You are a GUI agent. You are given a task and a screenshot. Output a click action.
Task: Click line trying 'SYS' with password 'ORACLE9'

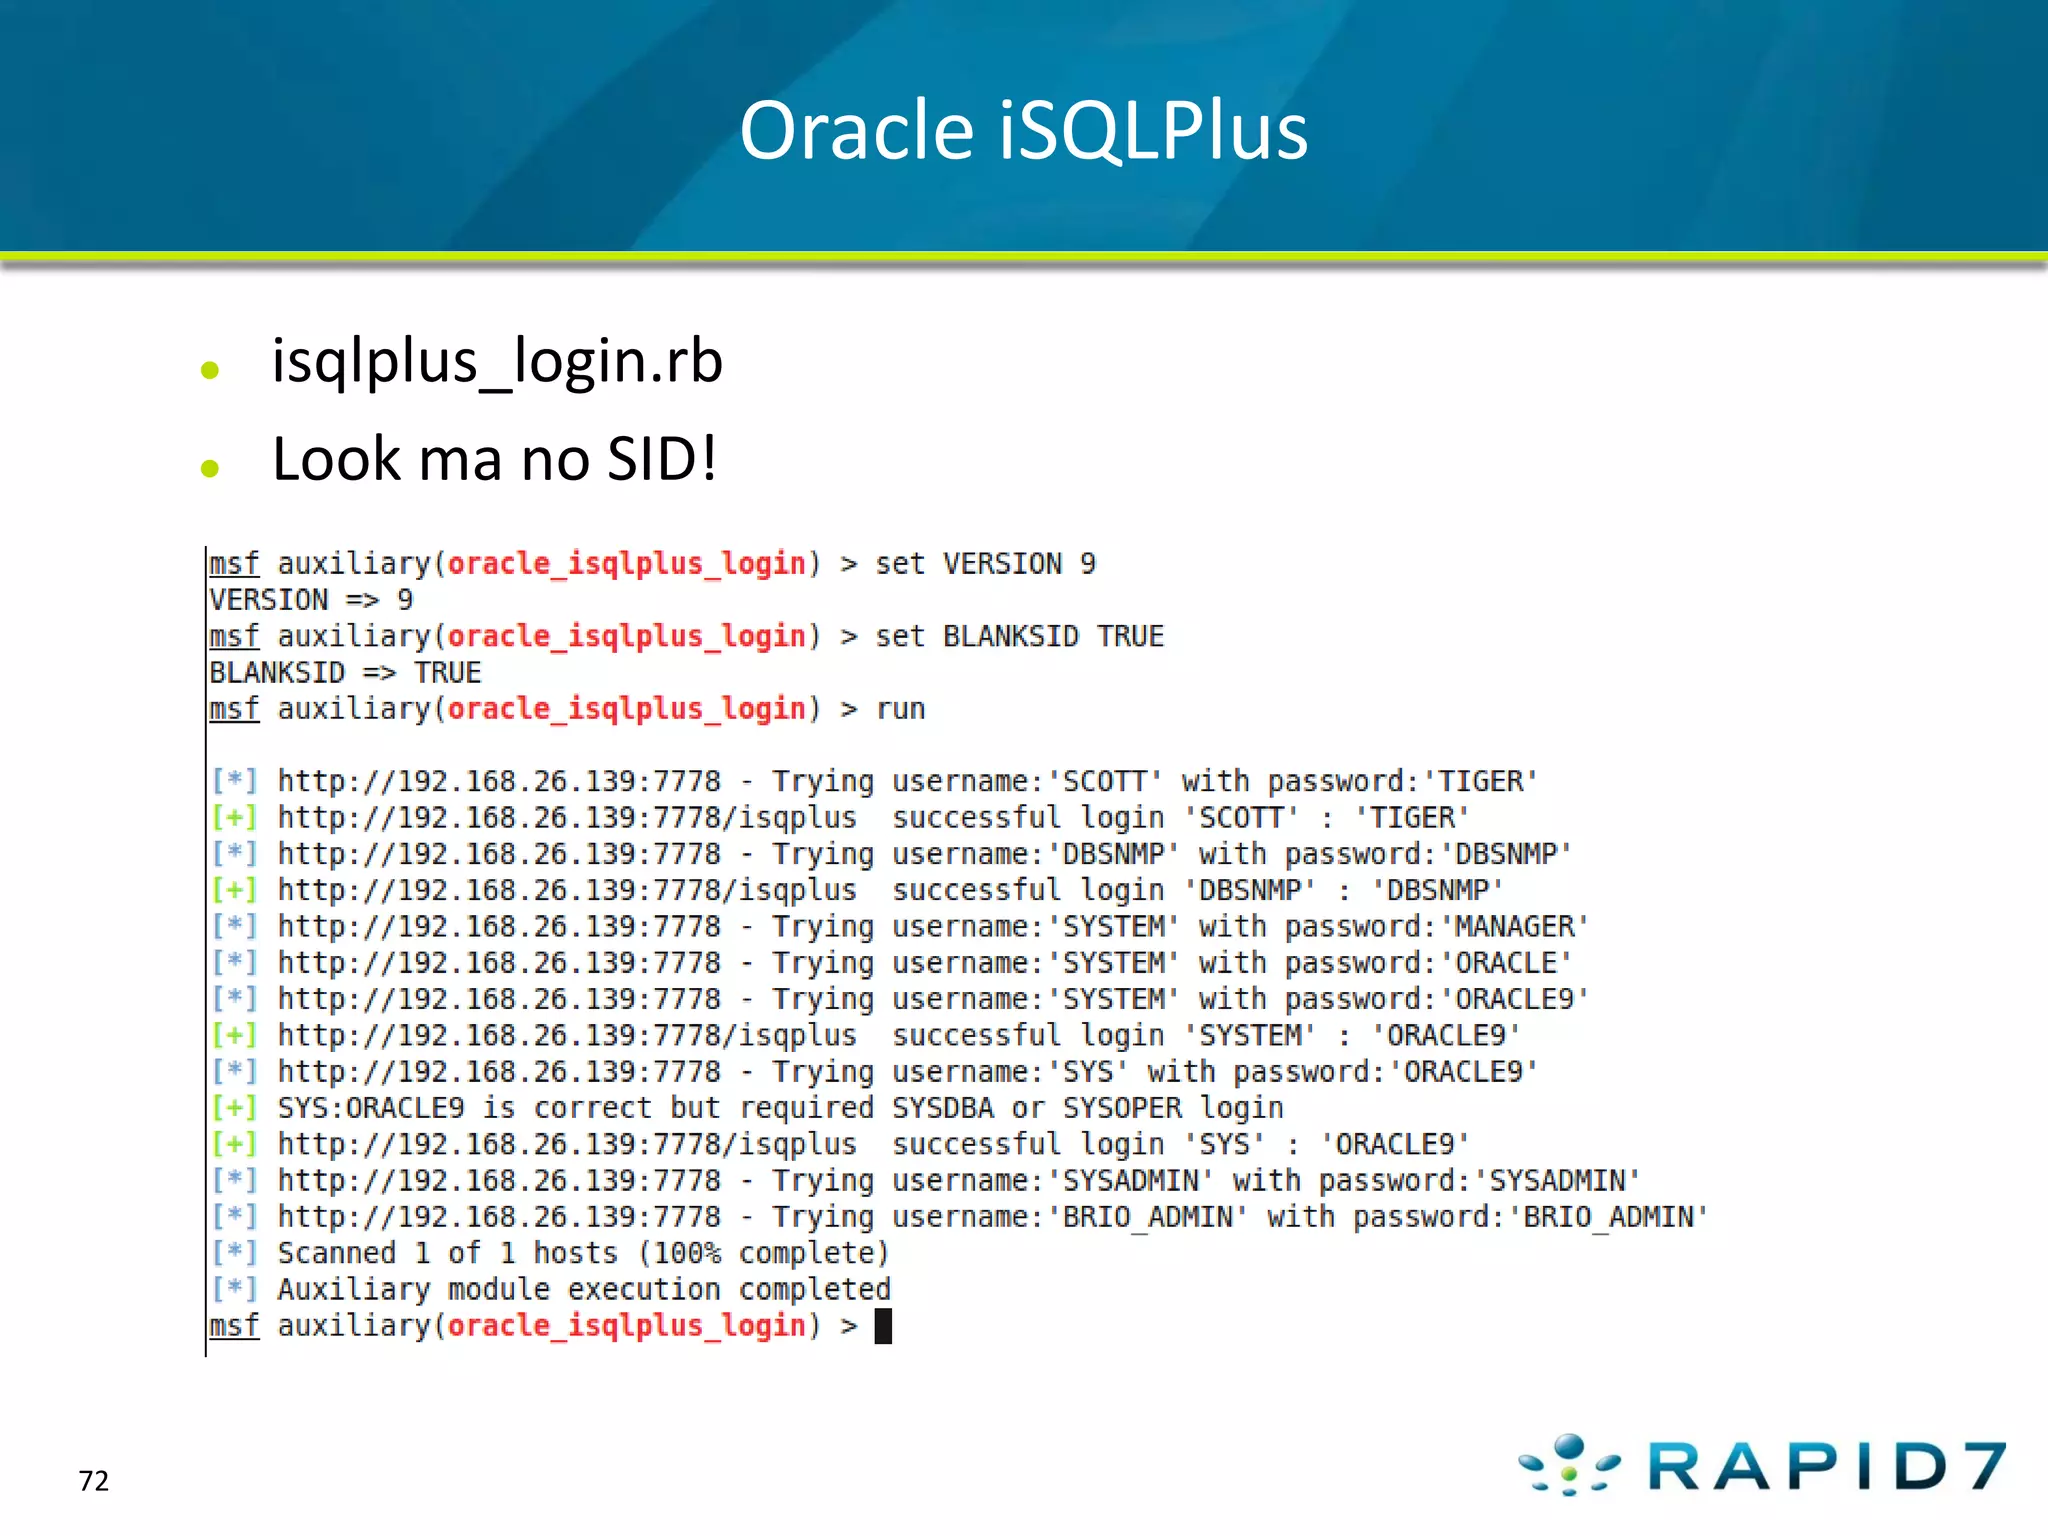point(874,1072)
